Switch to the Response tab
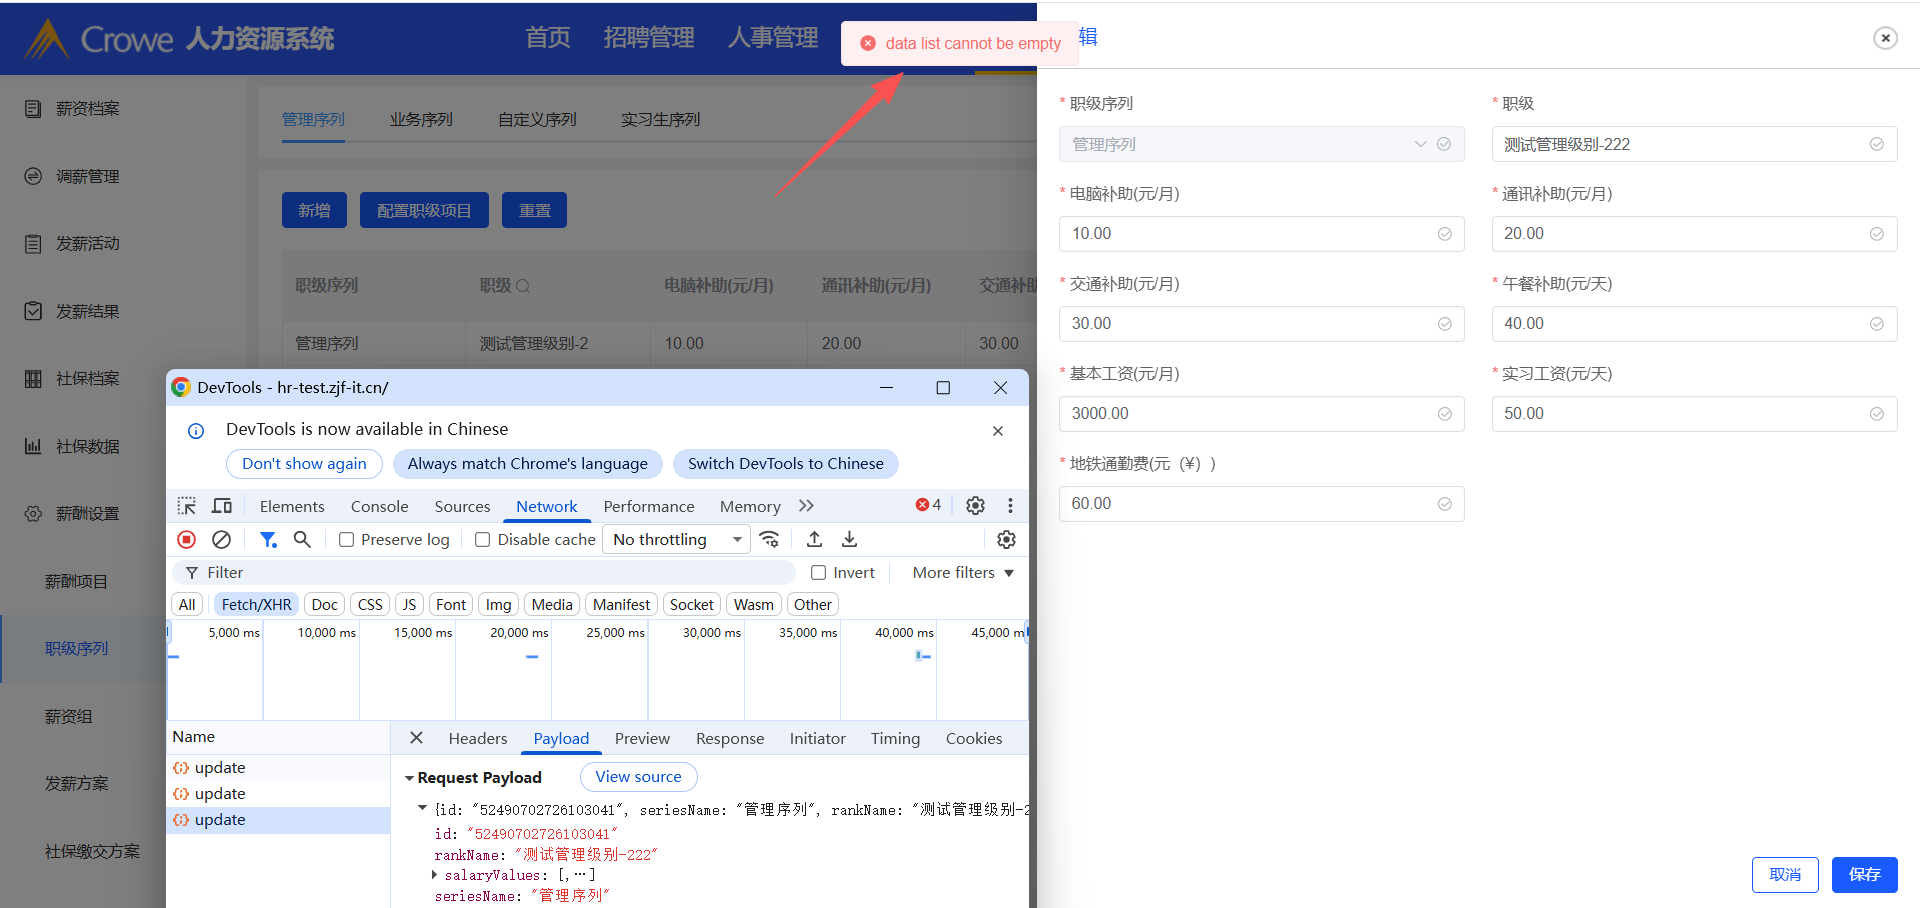The height and width of the screenshot is (908, 1920). (x=729, y=739)
